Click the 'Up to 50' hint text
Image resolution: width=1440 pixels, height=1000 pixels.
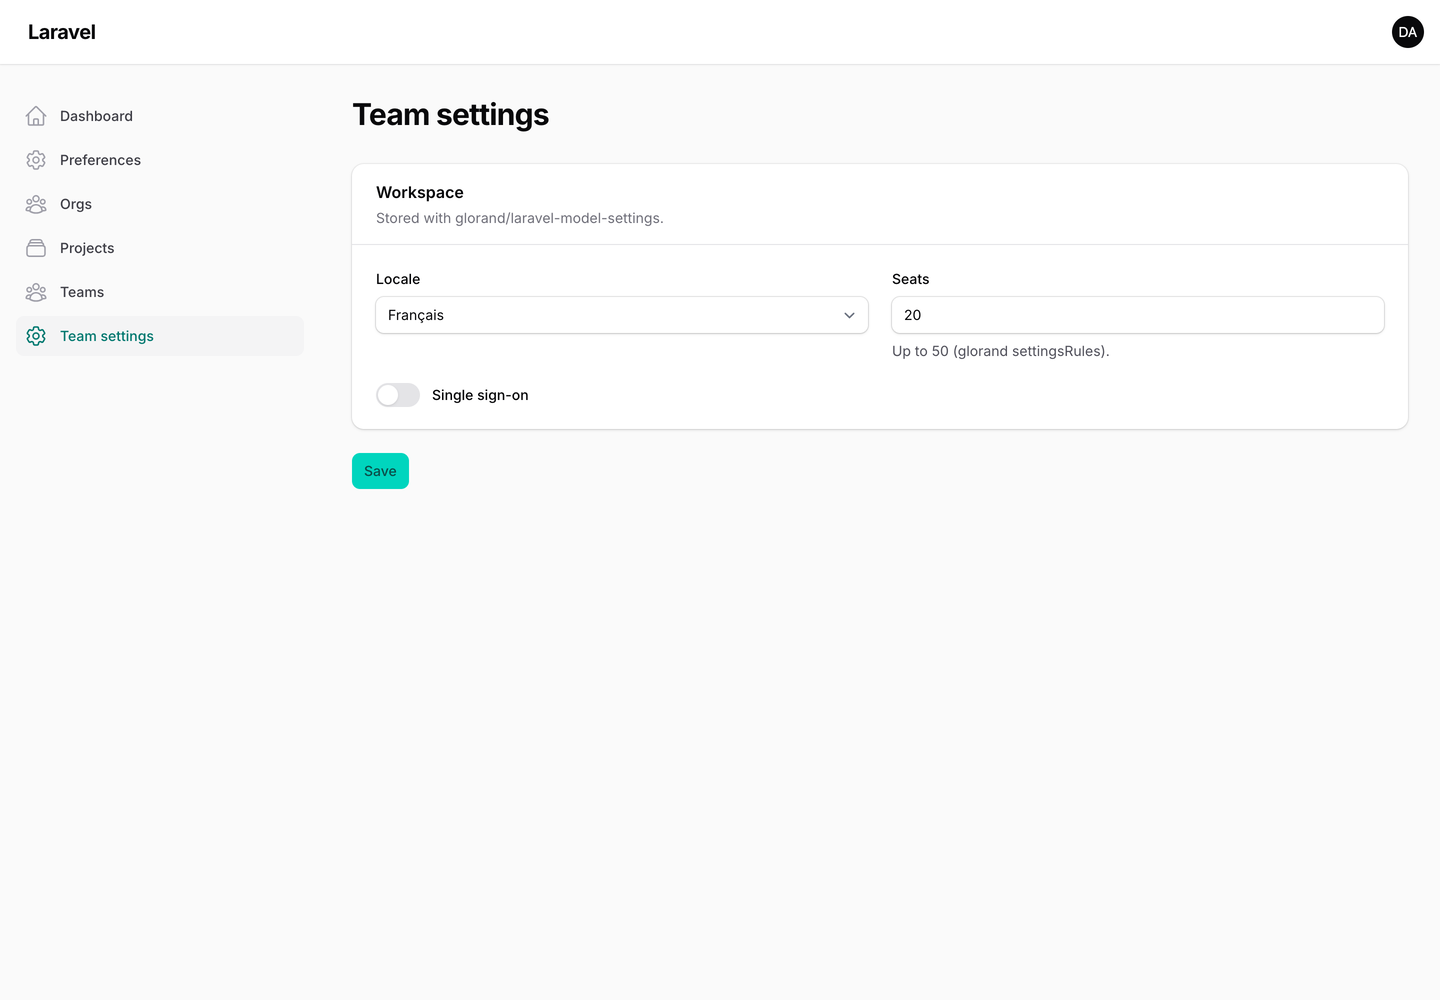tap(1001, 351)
